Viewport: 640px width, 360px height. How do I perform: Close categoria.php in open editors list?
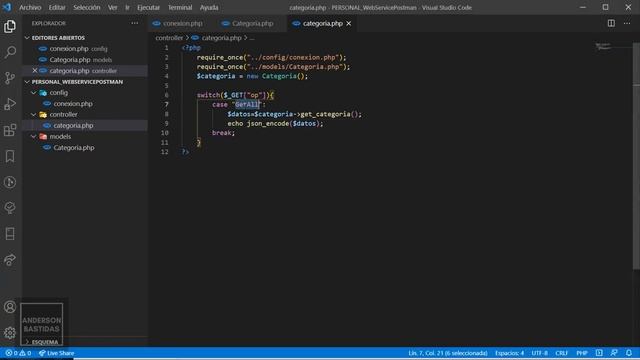tap(35, 71)
